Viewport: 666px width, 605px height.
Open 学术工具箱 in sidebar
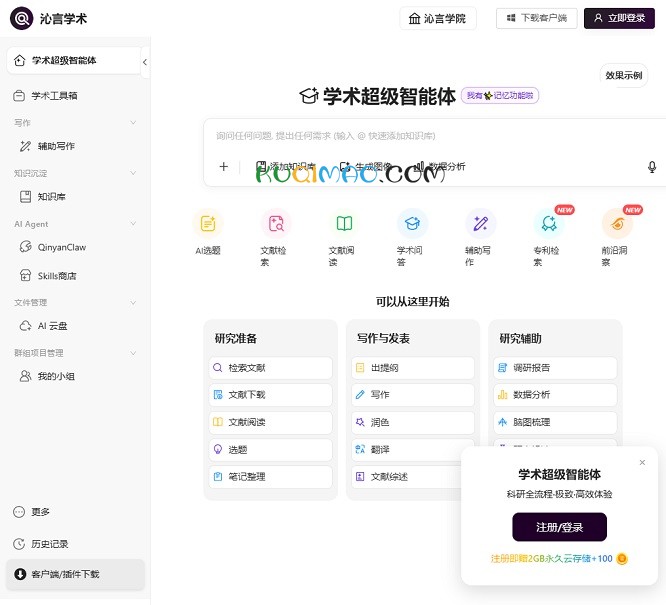pos(45,96)
